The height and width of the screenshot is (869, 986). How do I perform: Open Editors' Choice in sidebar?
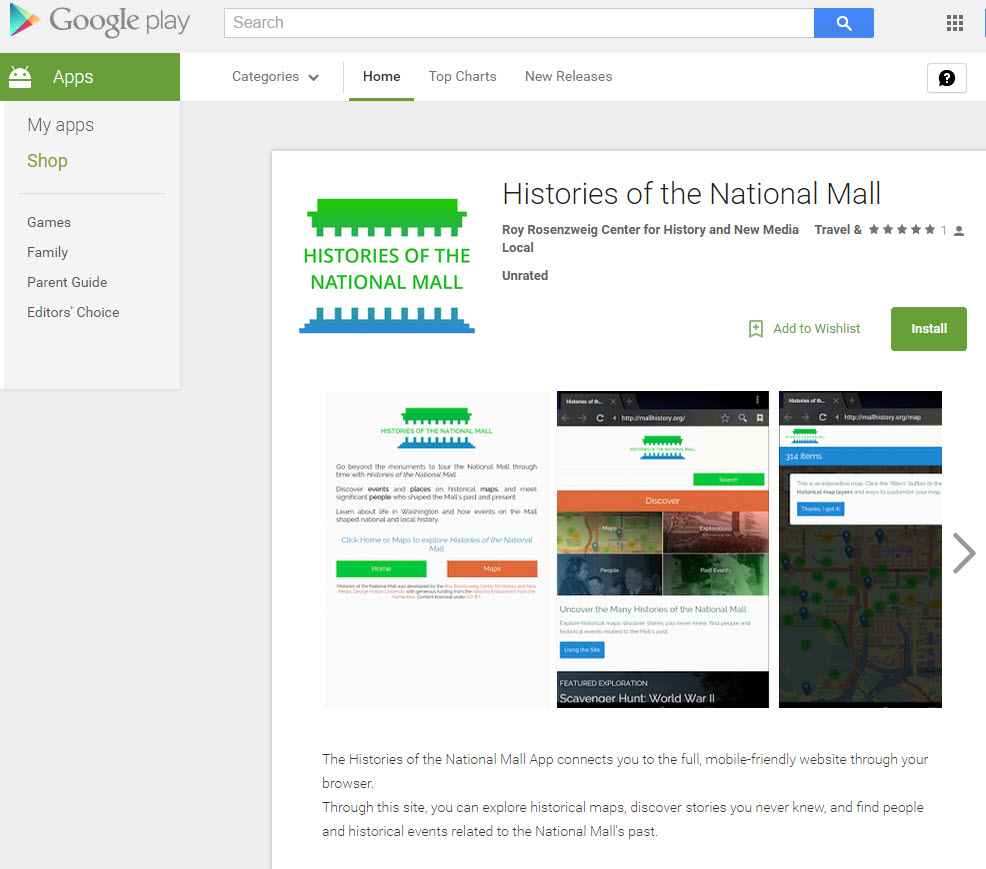coord(73,313)
